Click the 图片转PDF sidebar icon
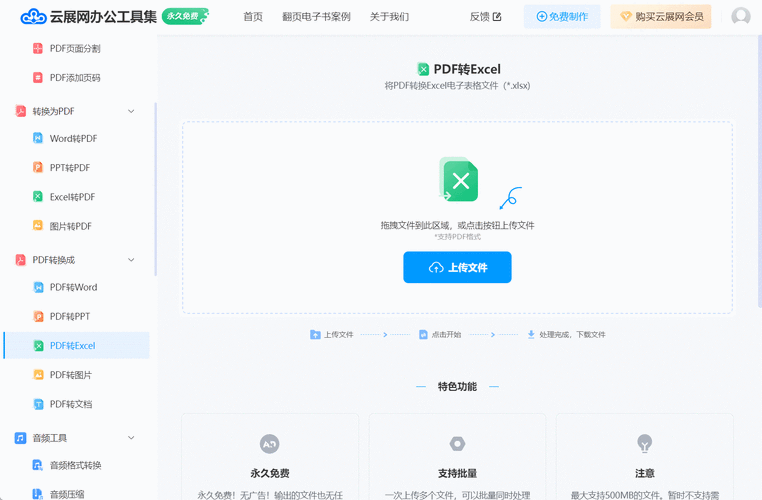 point(38,226)
